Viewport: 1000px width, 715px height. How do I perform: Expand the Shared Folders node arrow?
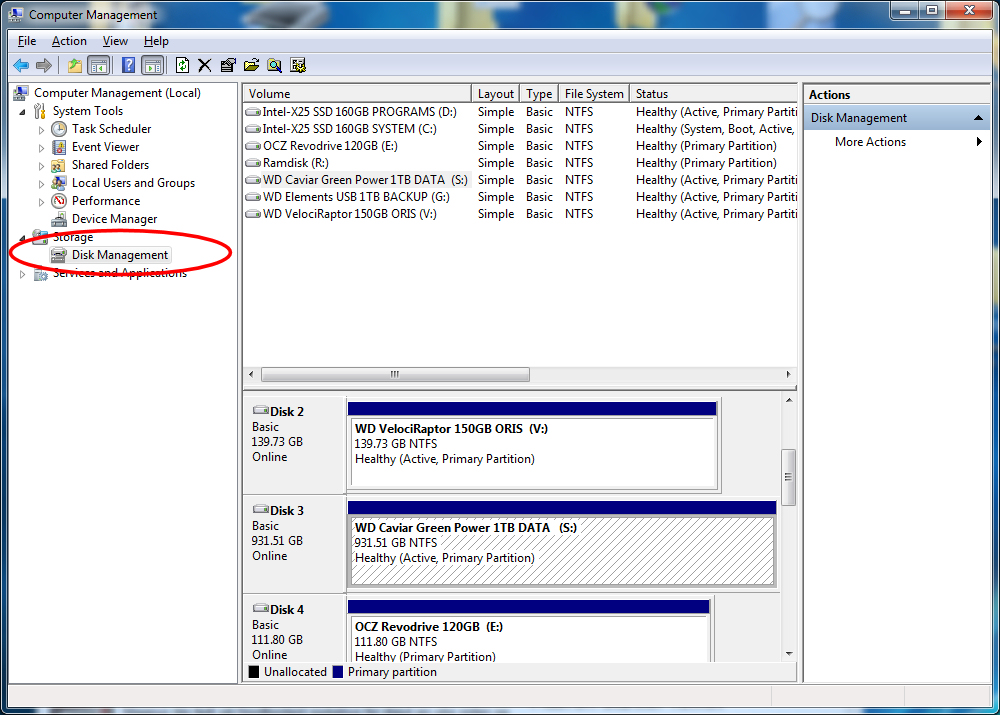coord(41,166)
